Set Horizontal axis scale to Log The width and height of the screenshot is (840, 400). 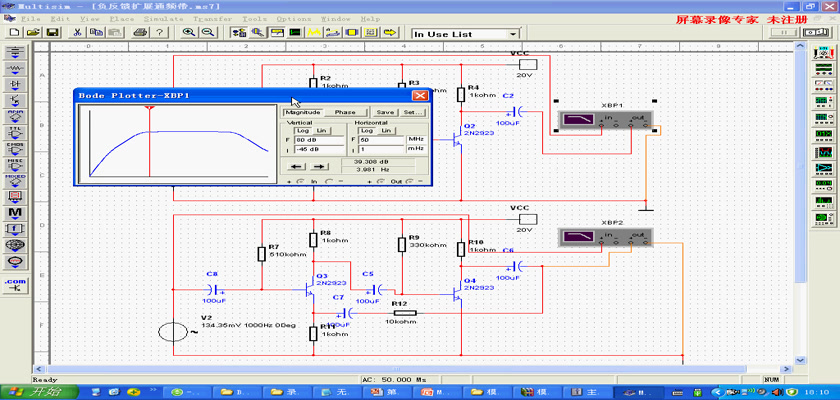click(x=368, y=131)
